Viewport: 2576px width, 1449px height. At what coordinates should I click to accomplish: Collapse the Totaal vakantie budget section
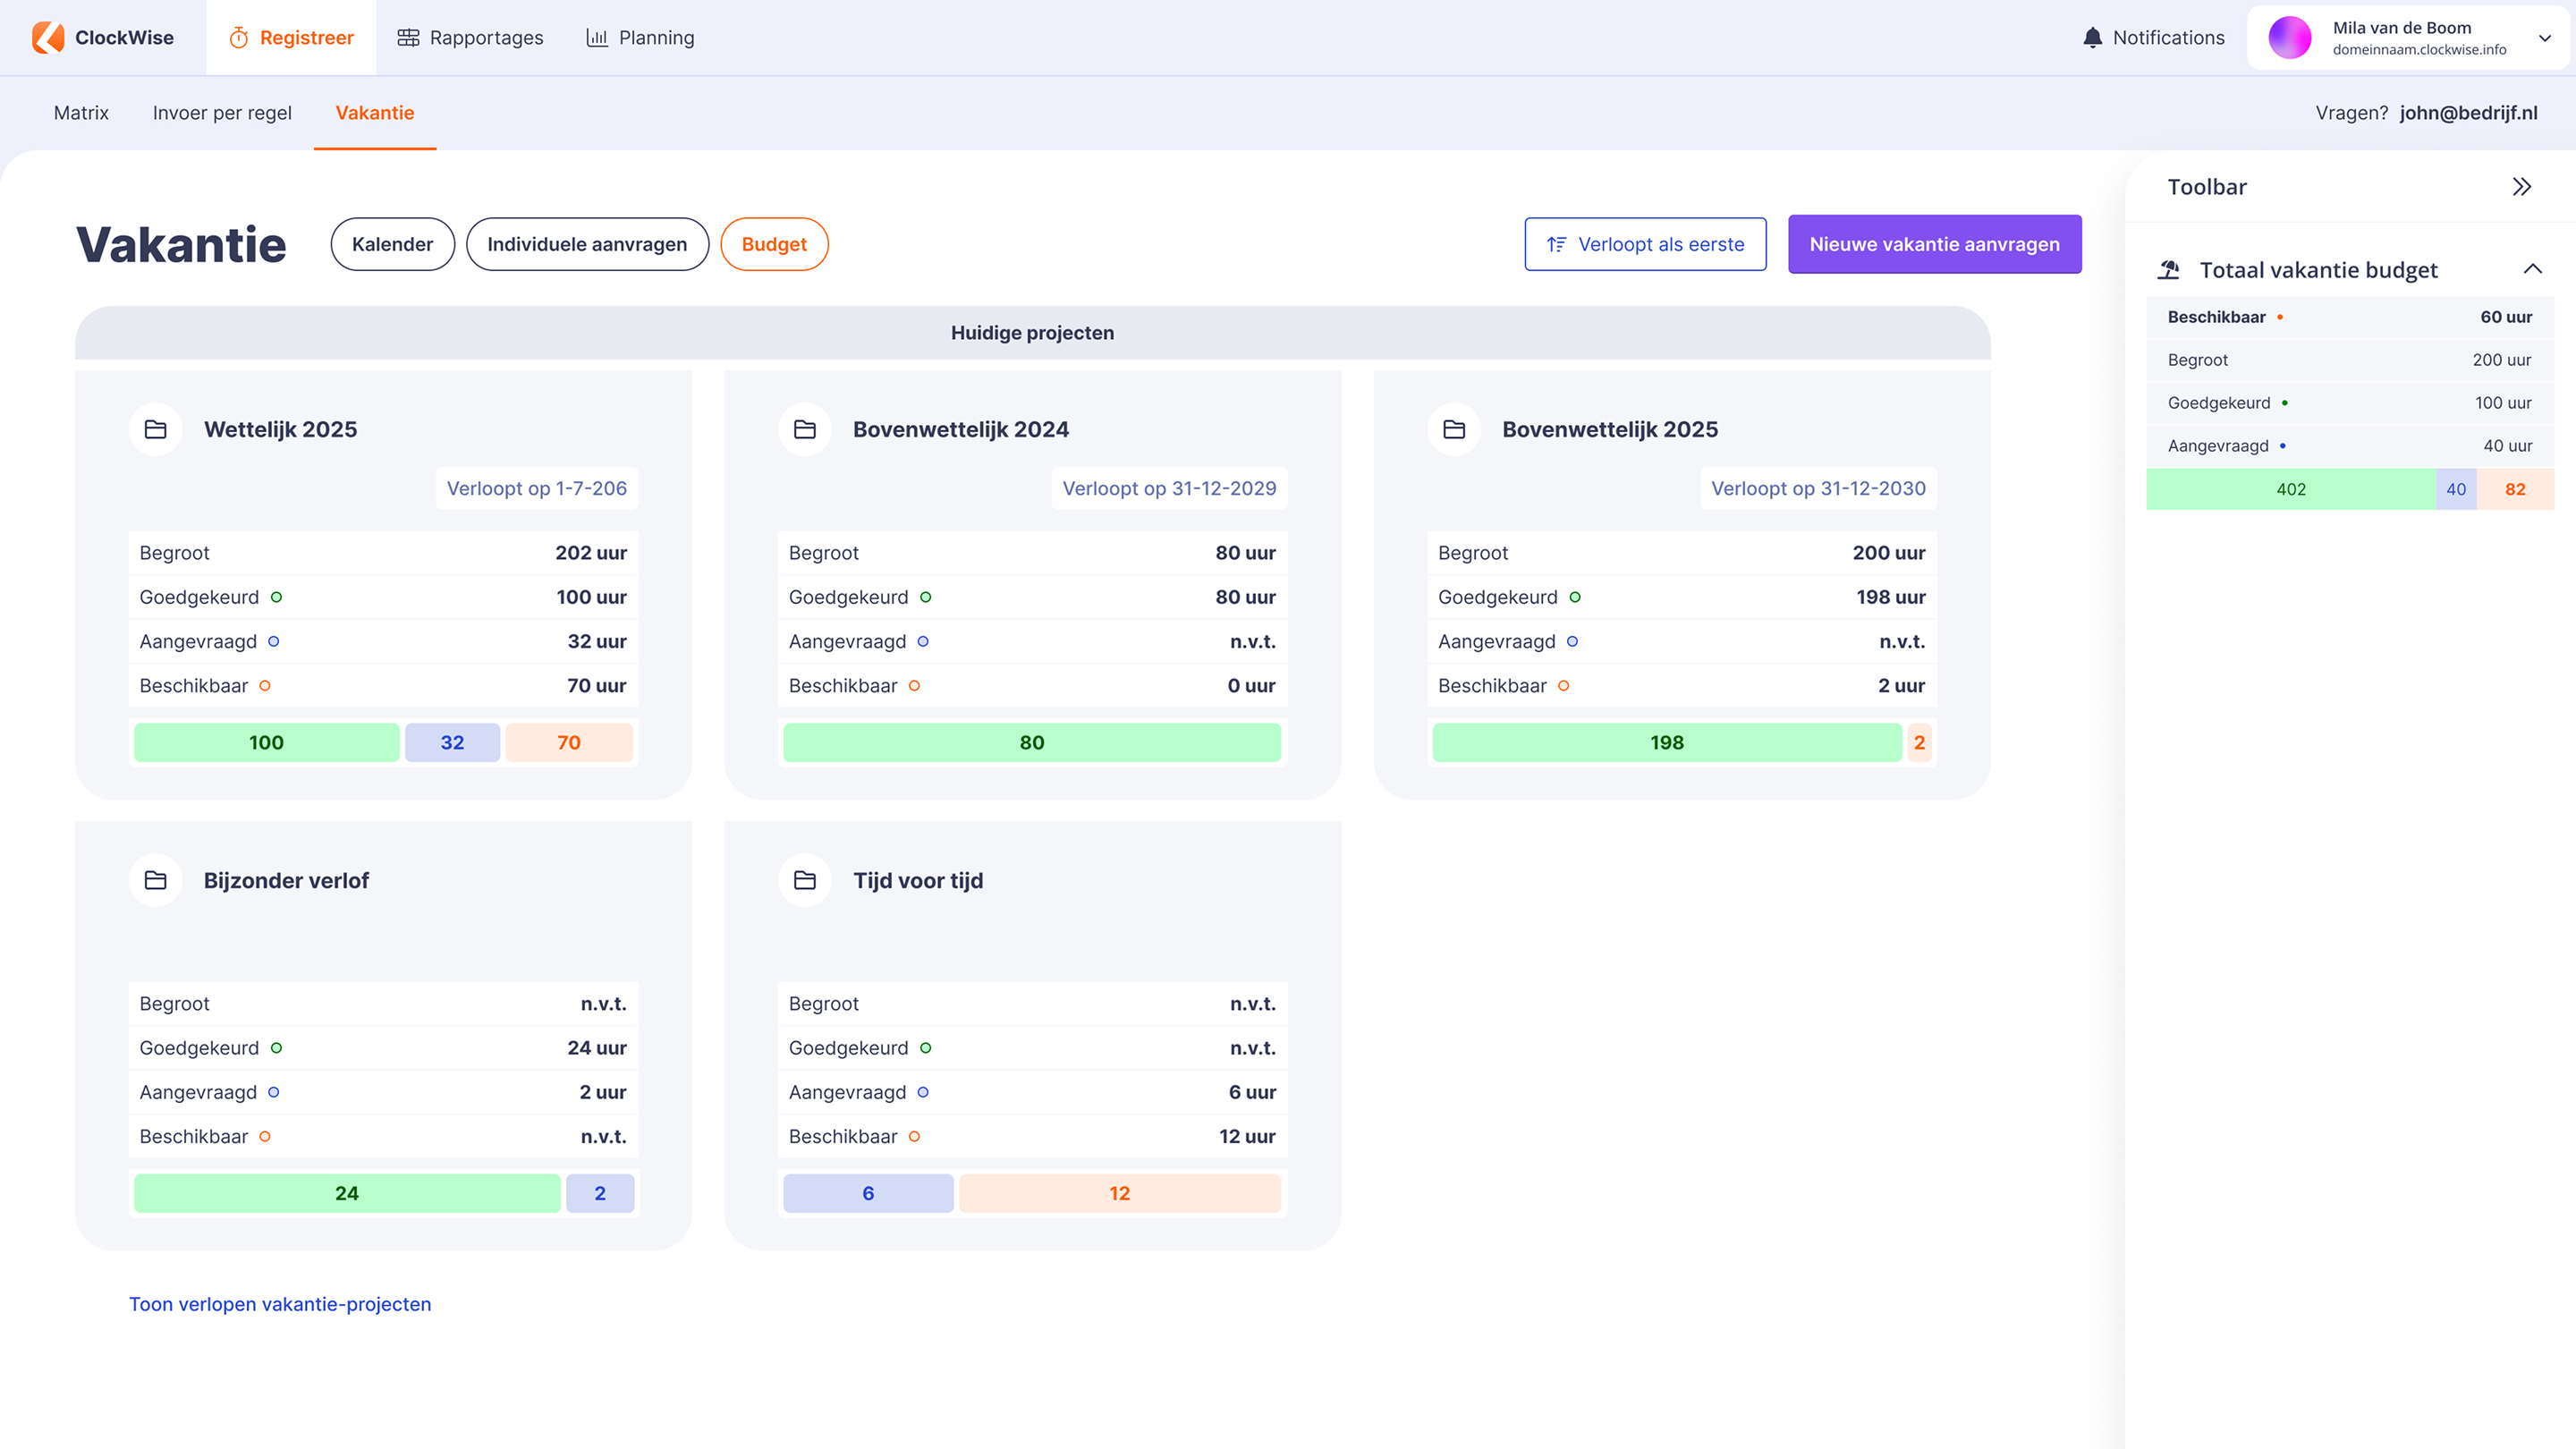point(2532,269)
